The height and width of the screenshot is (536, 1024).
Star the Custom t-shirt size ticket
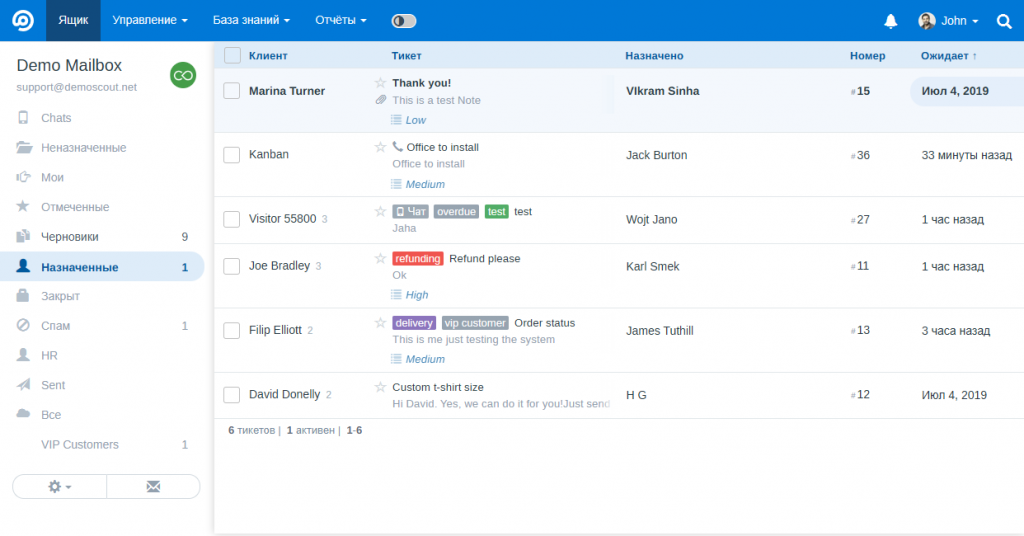click(x=380, y=387)
